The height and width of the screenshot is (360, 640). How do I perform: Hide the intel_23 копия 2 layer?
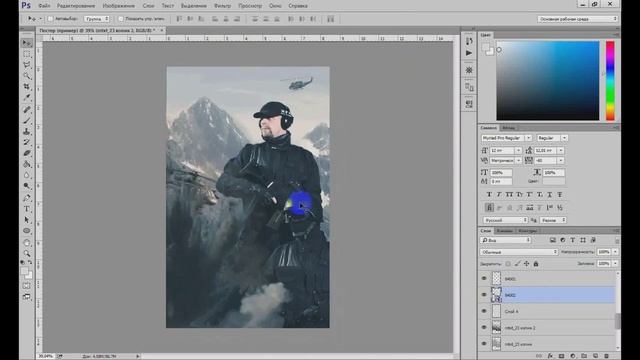(x=484, y=327)
